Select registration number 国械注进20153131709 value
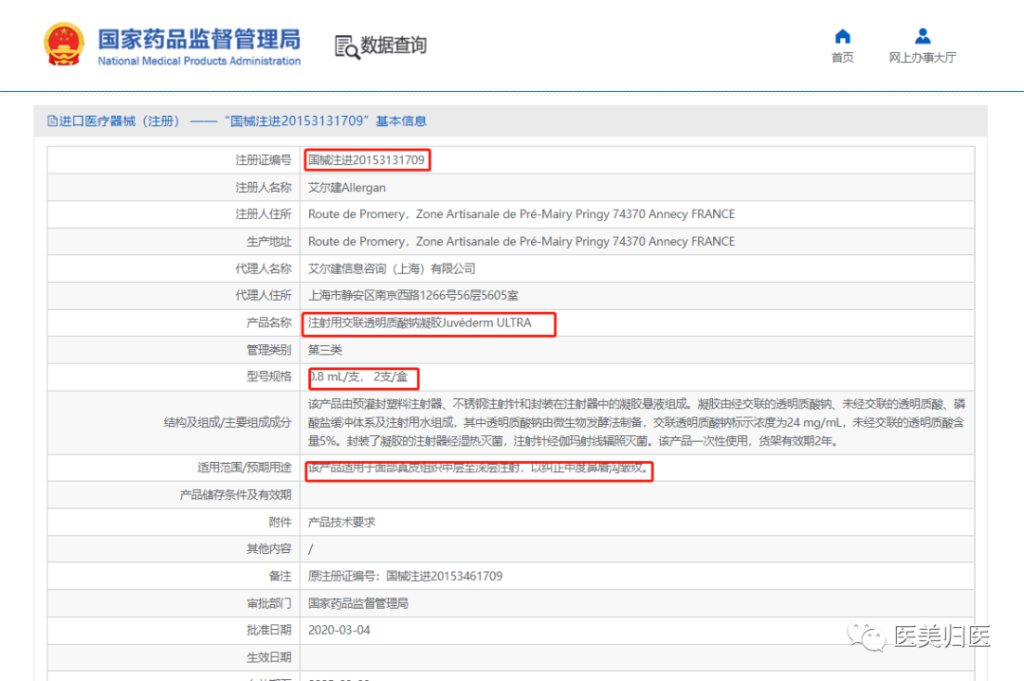The width and height of the screenshot is (1024, 681). click(366, 160)
